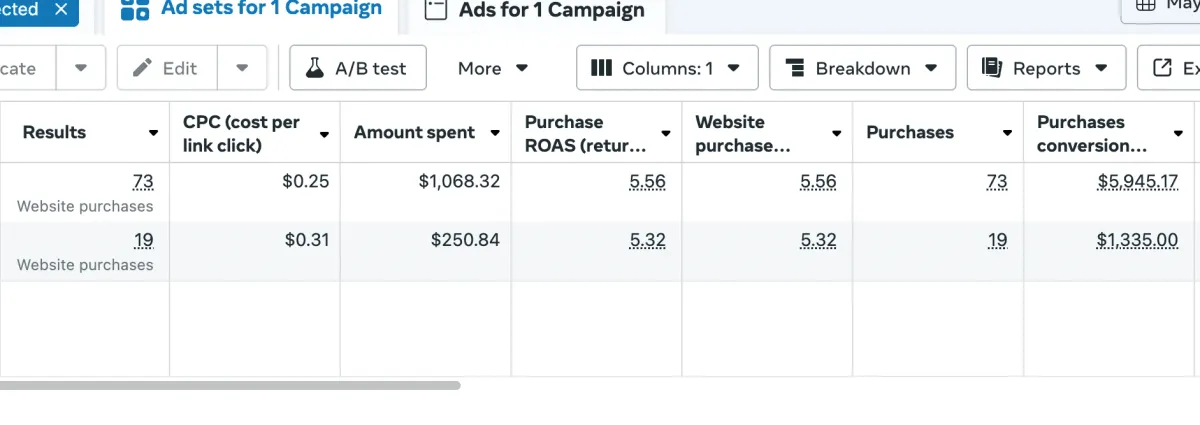Expand the Duplicate options arrow
The image size is (1200, 425).
tap(82, 68)
